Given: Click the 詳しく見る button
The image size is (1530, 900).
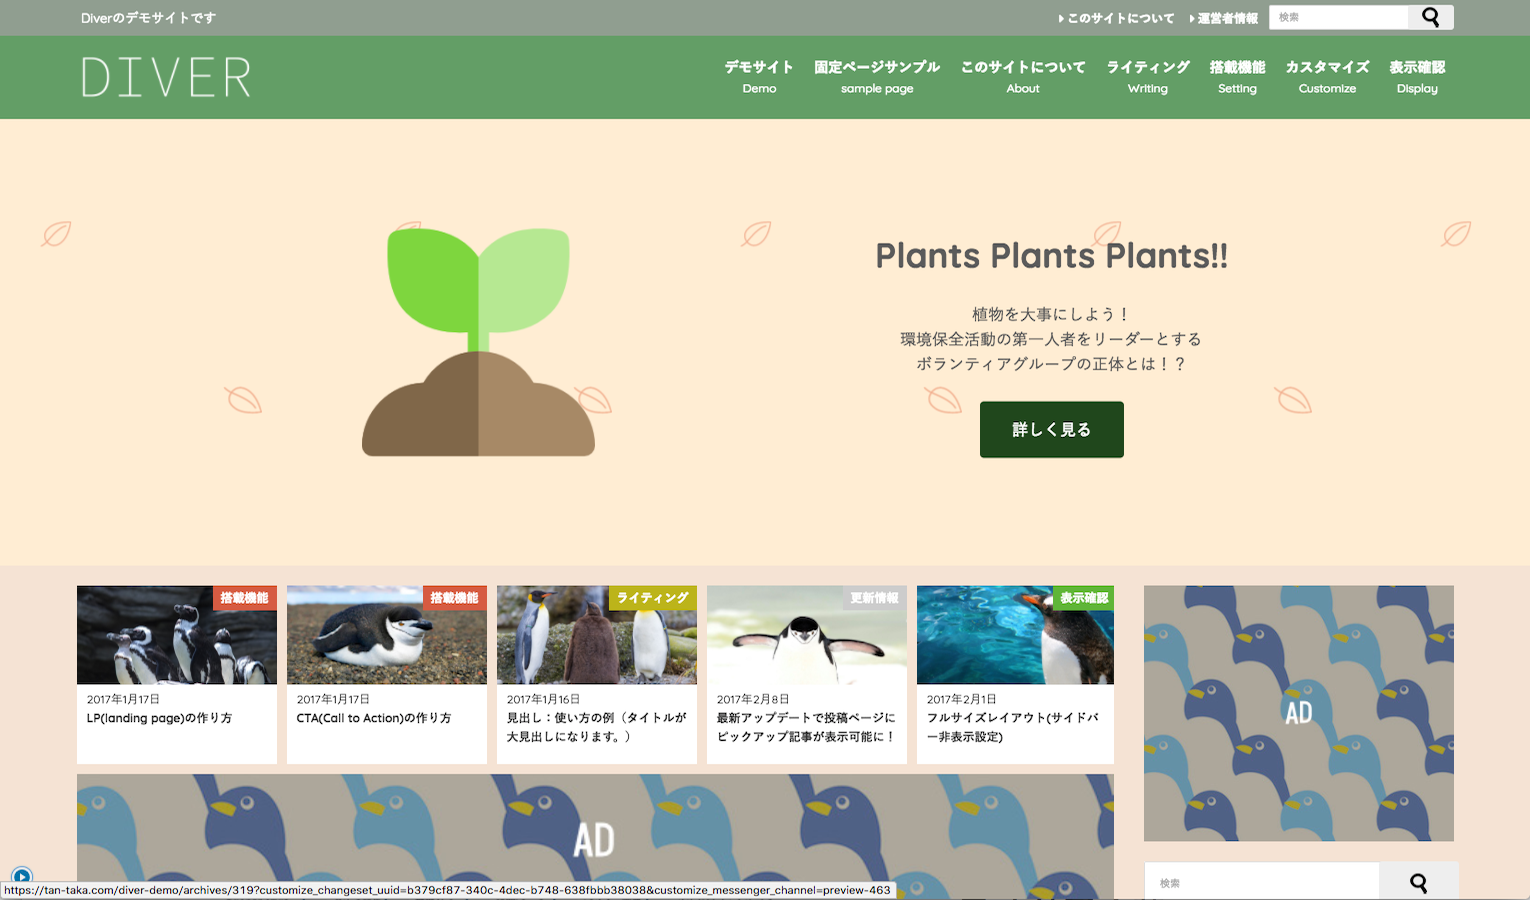Looking at the screenshot, I should 1051,430.
